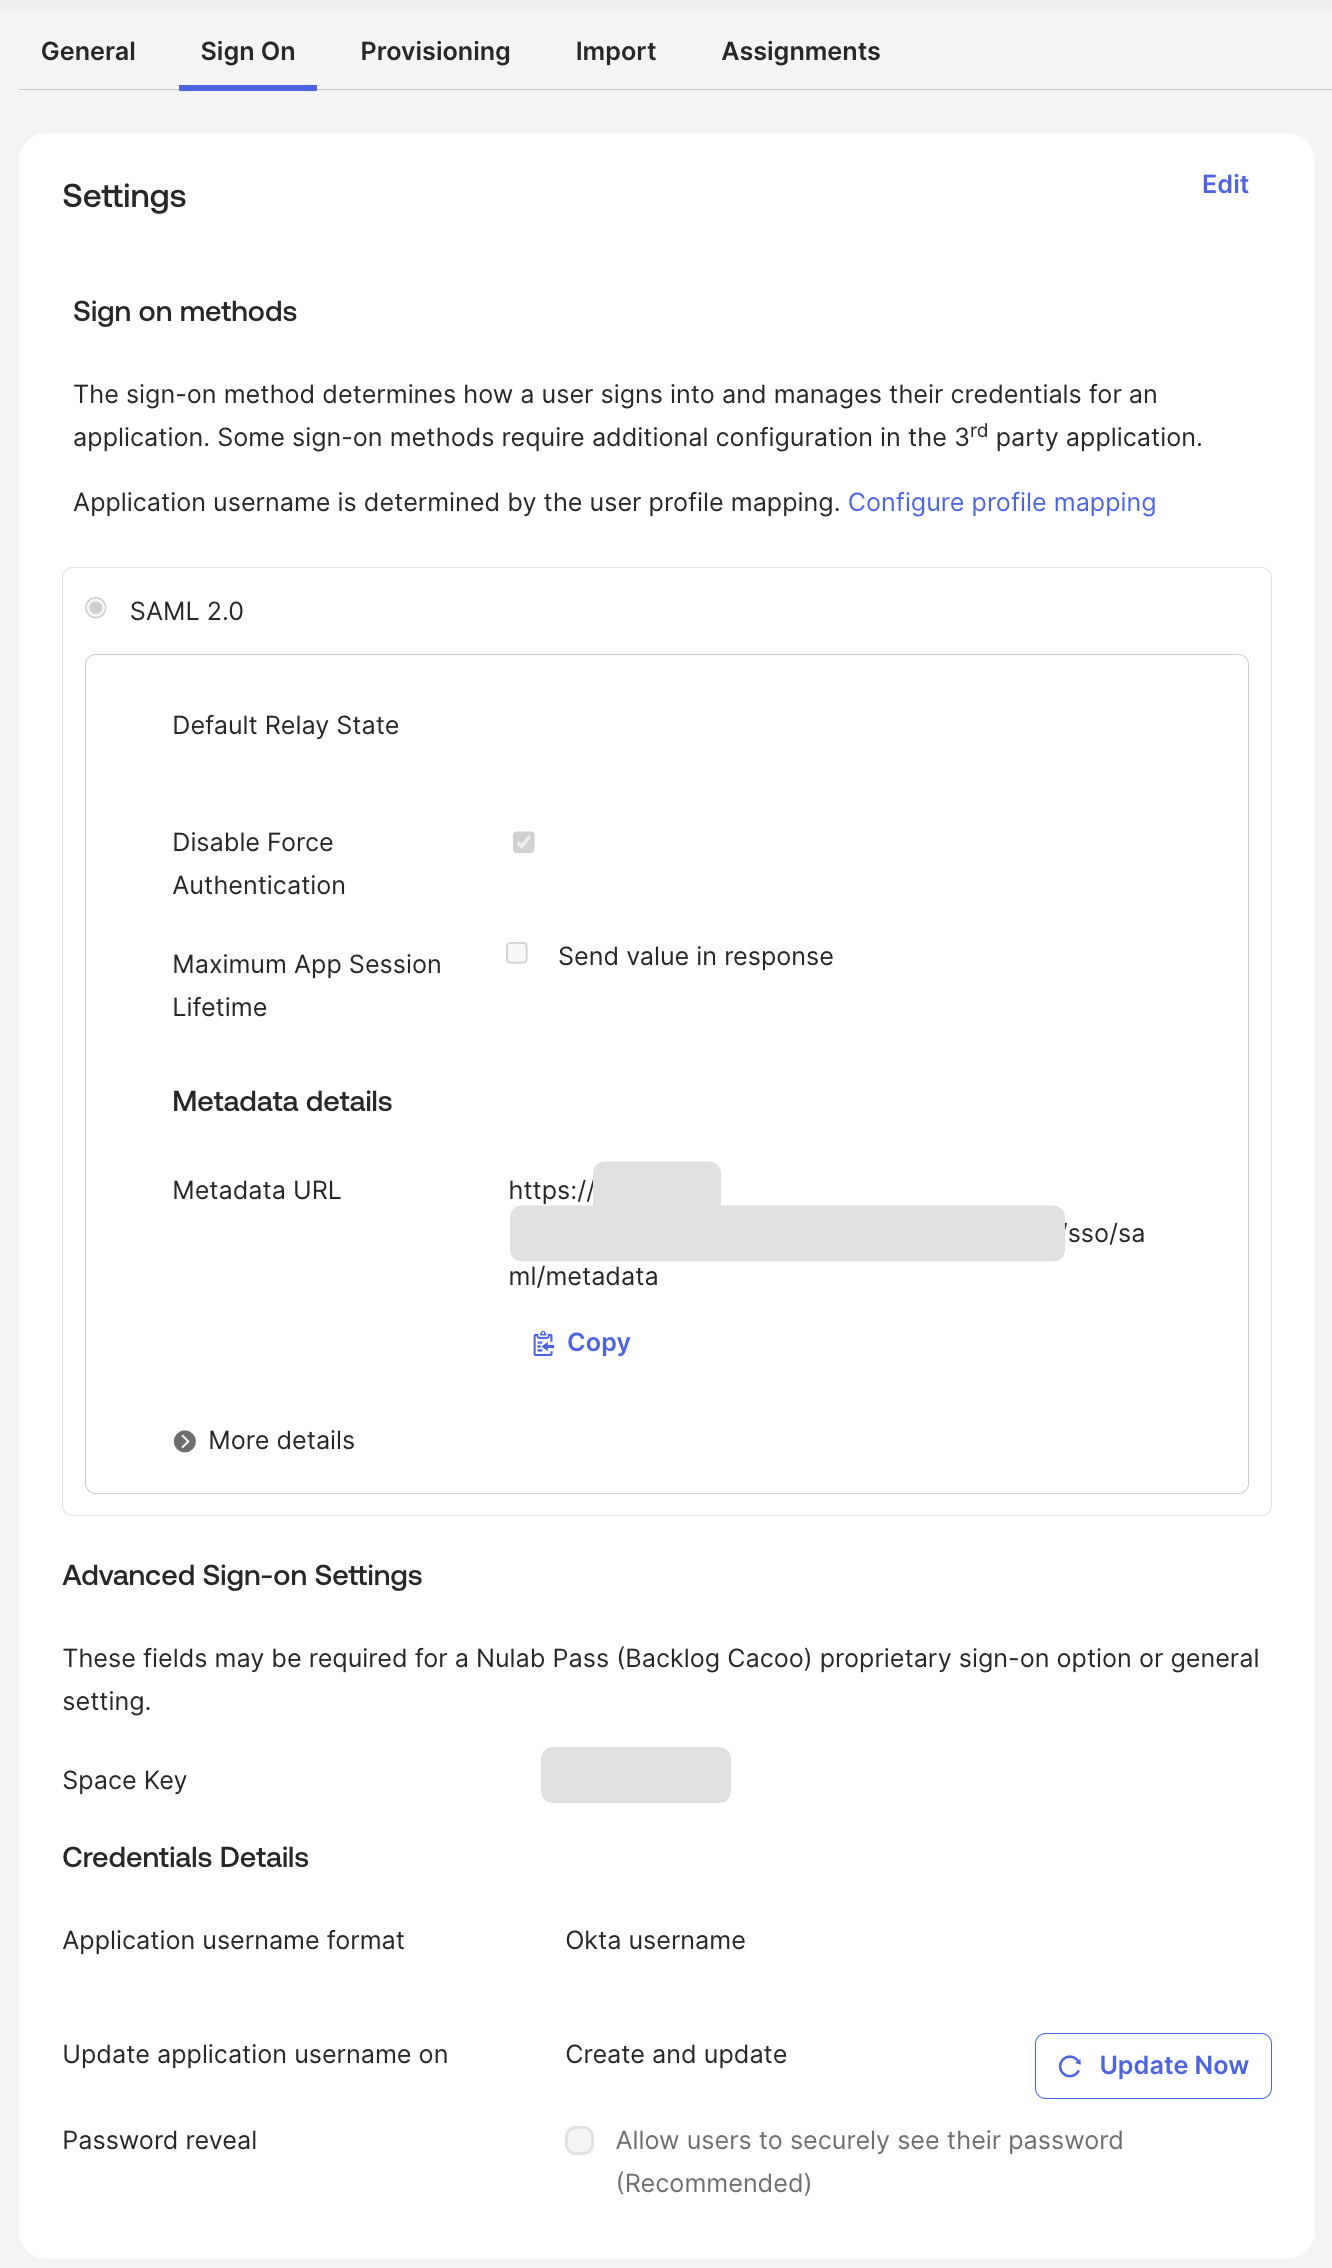1332x2268 pixels.
Task: Click the Edit link in Settings
Action: 1225,184
